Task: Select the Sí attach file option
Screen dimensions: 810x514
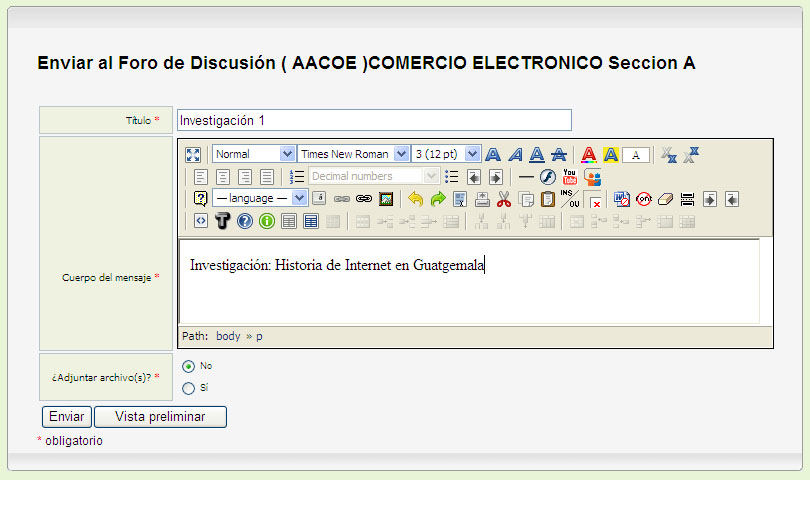Action: (188, 388)
